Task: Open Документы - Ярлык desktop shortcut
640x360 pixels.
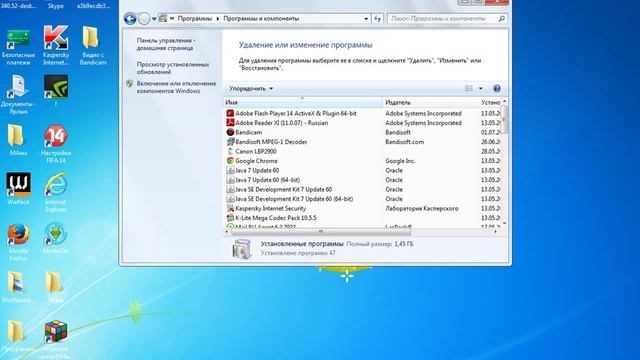Action: [x=18, y=95]
